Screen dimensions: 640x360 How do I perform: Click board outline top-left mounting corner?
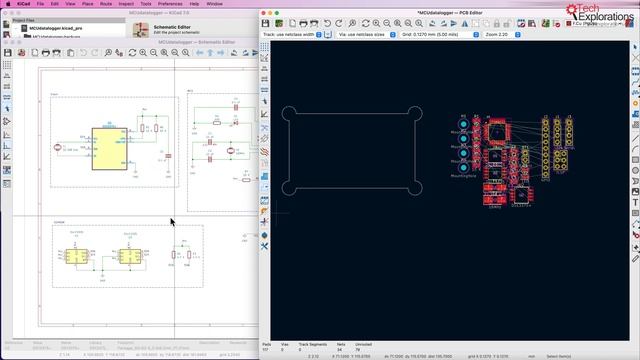point(289,113)
